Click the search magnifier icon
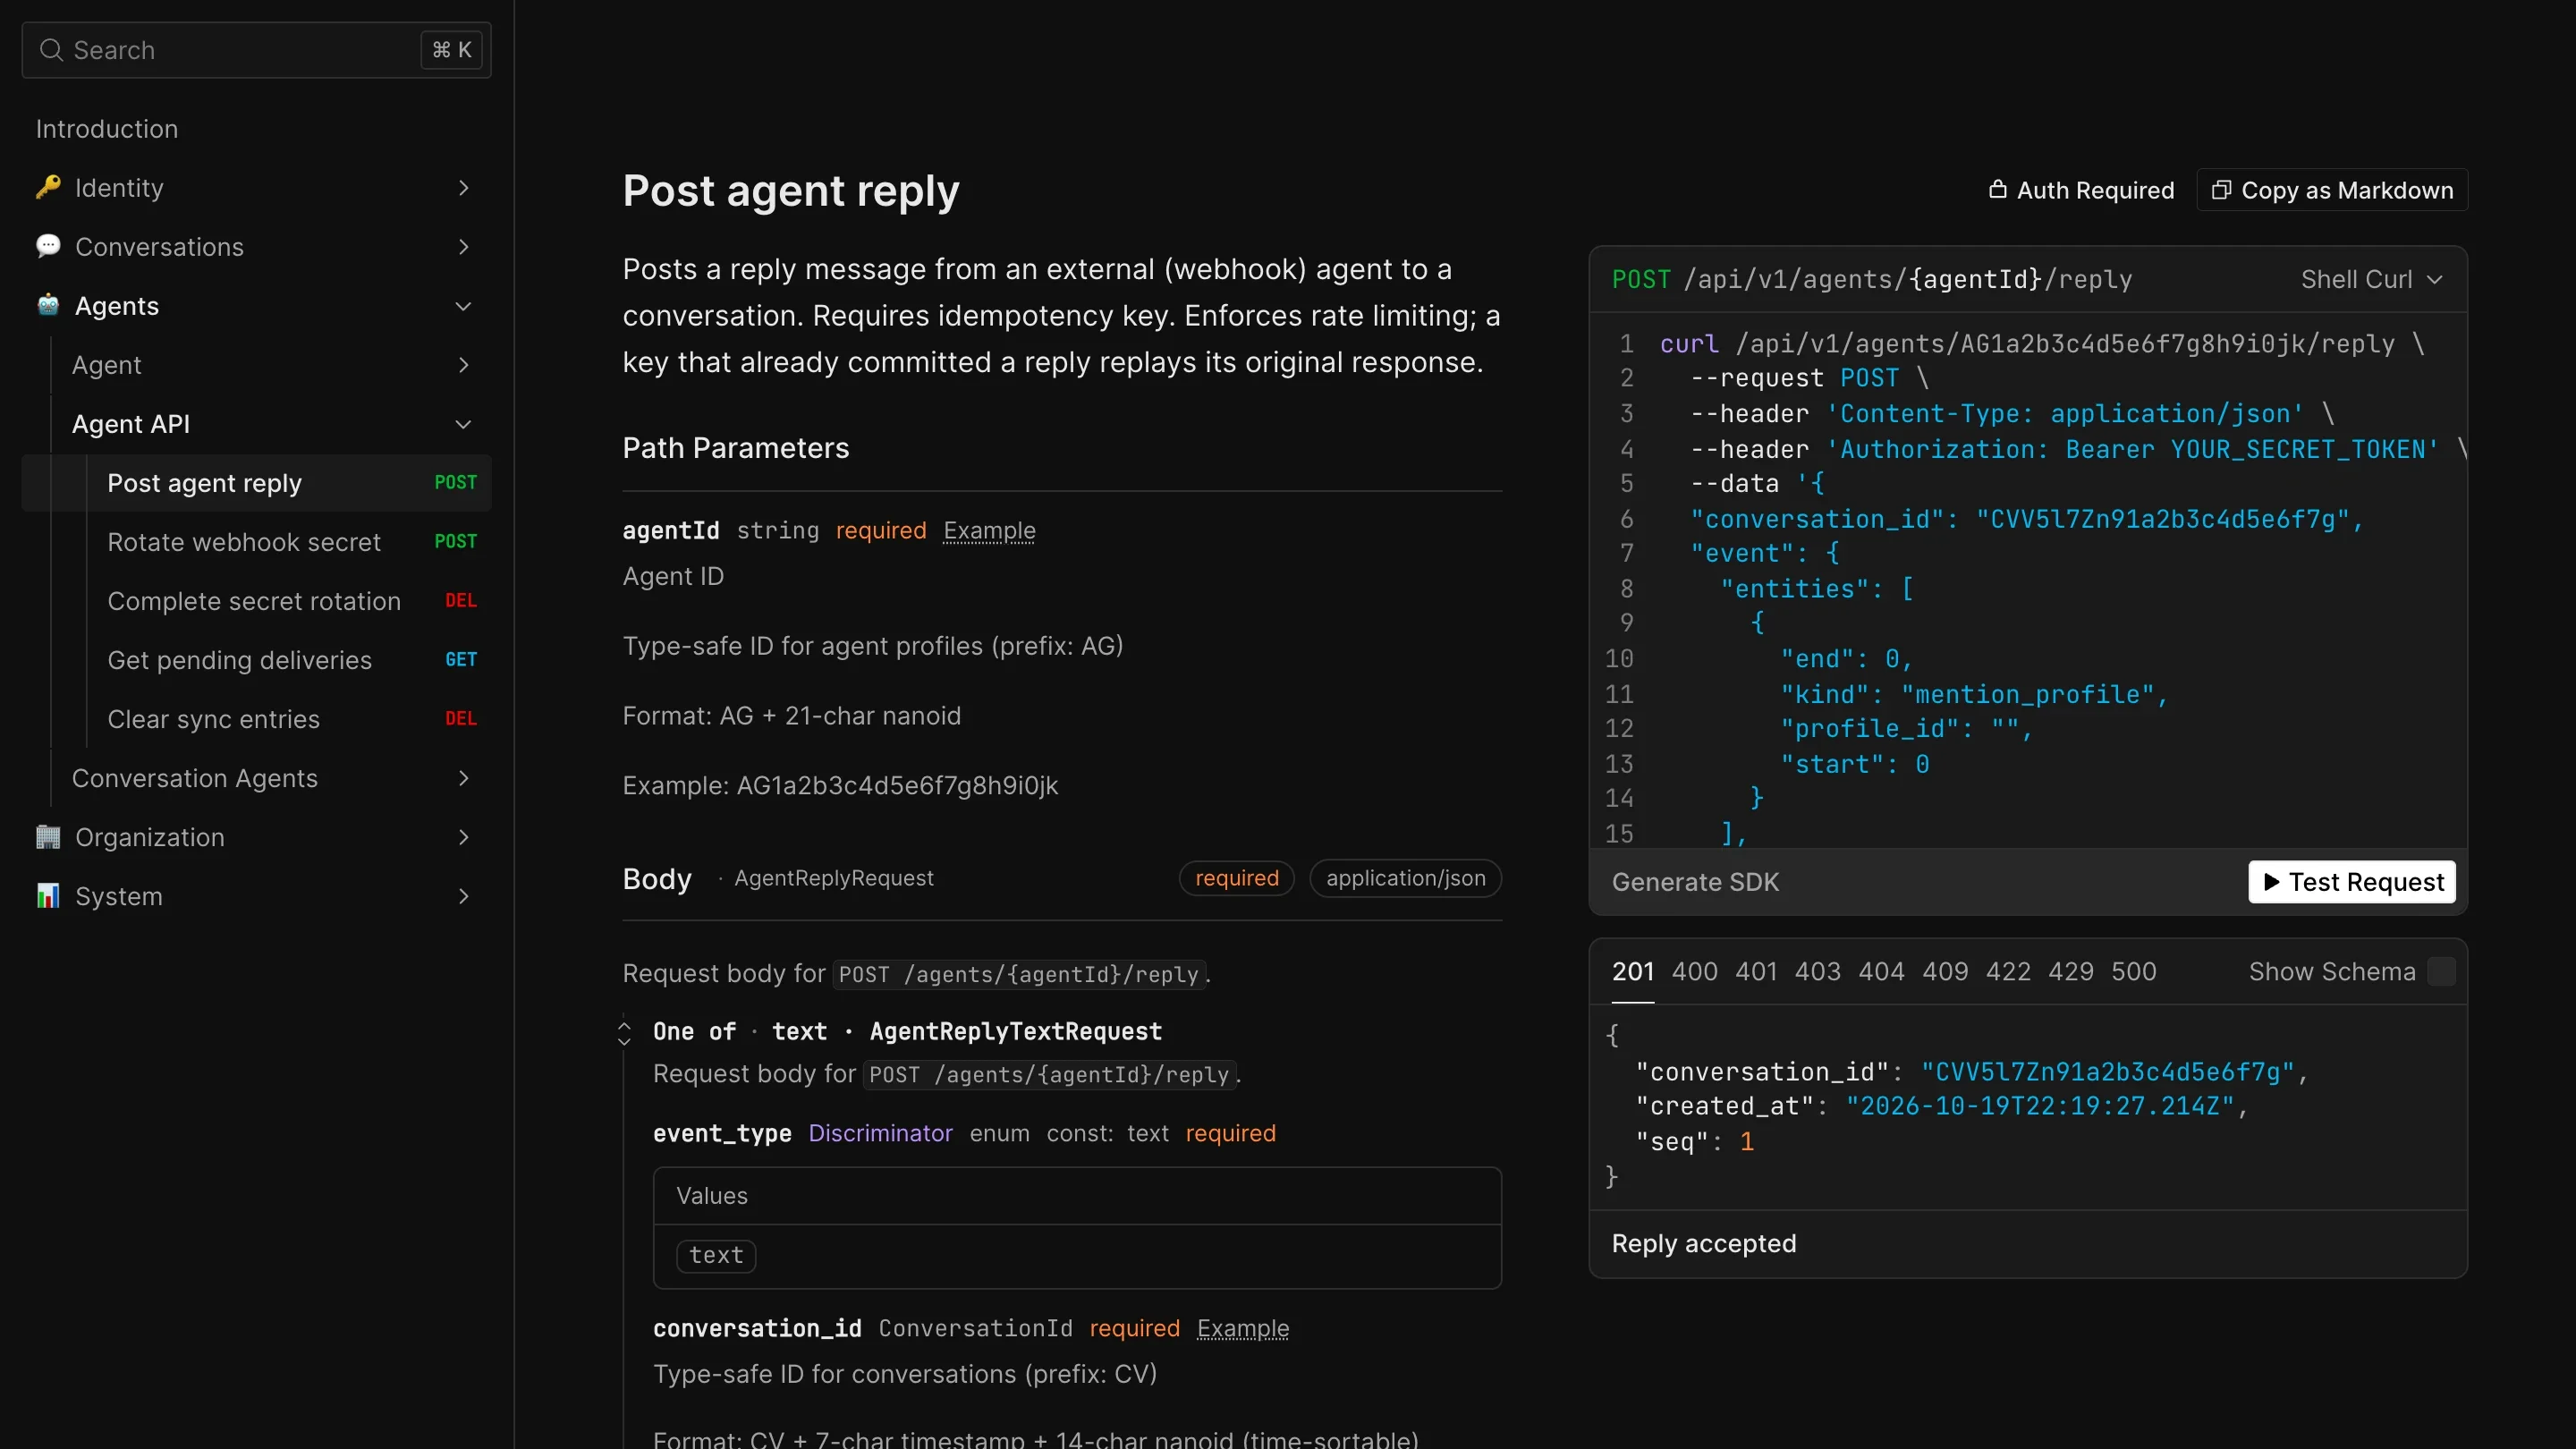The width and height of the screenshot is (2576, 1449). (x=51, y=50)
